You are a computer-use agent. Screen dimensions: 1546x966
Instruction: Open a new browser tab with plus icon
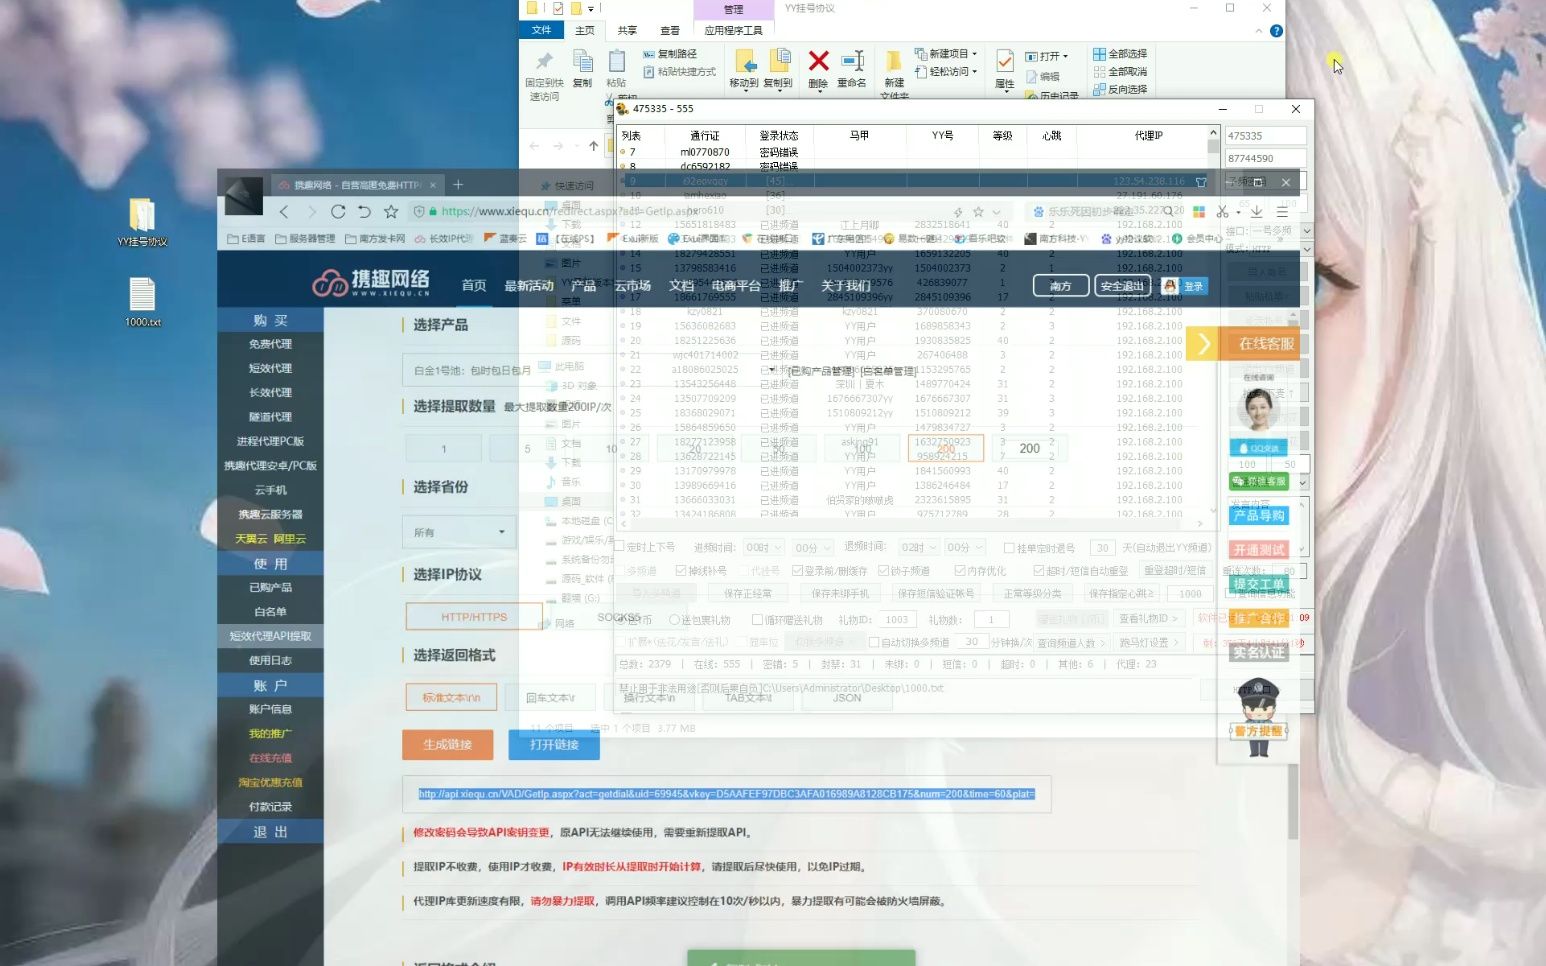458,185
